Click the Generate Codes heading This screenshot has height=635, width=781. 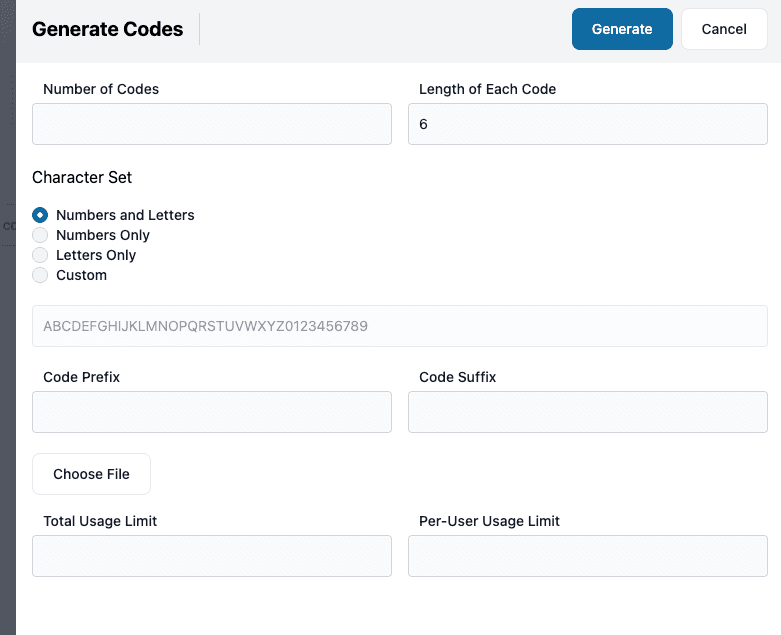click(x=108, y=29)
